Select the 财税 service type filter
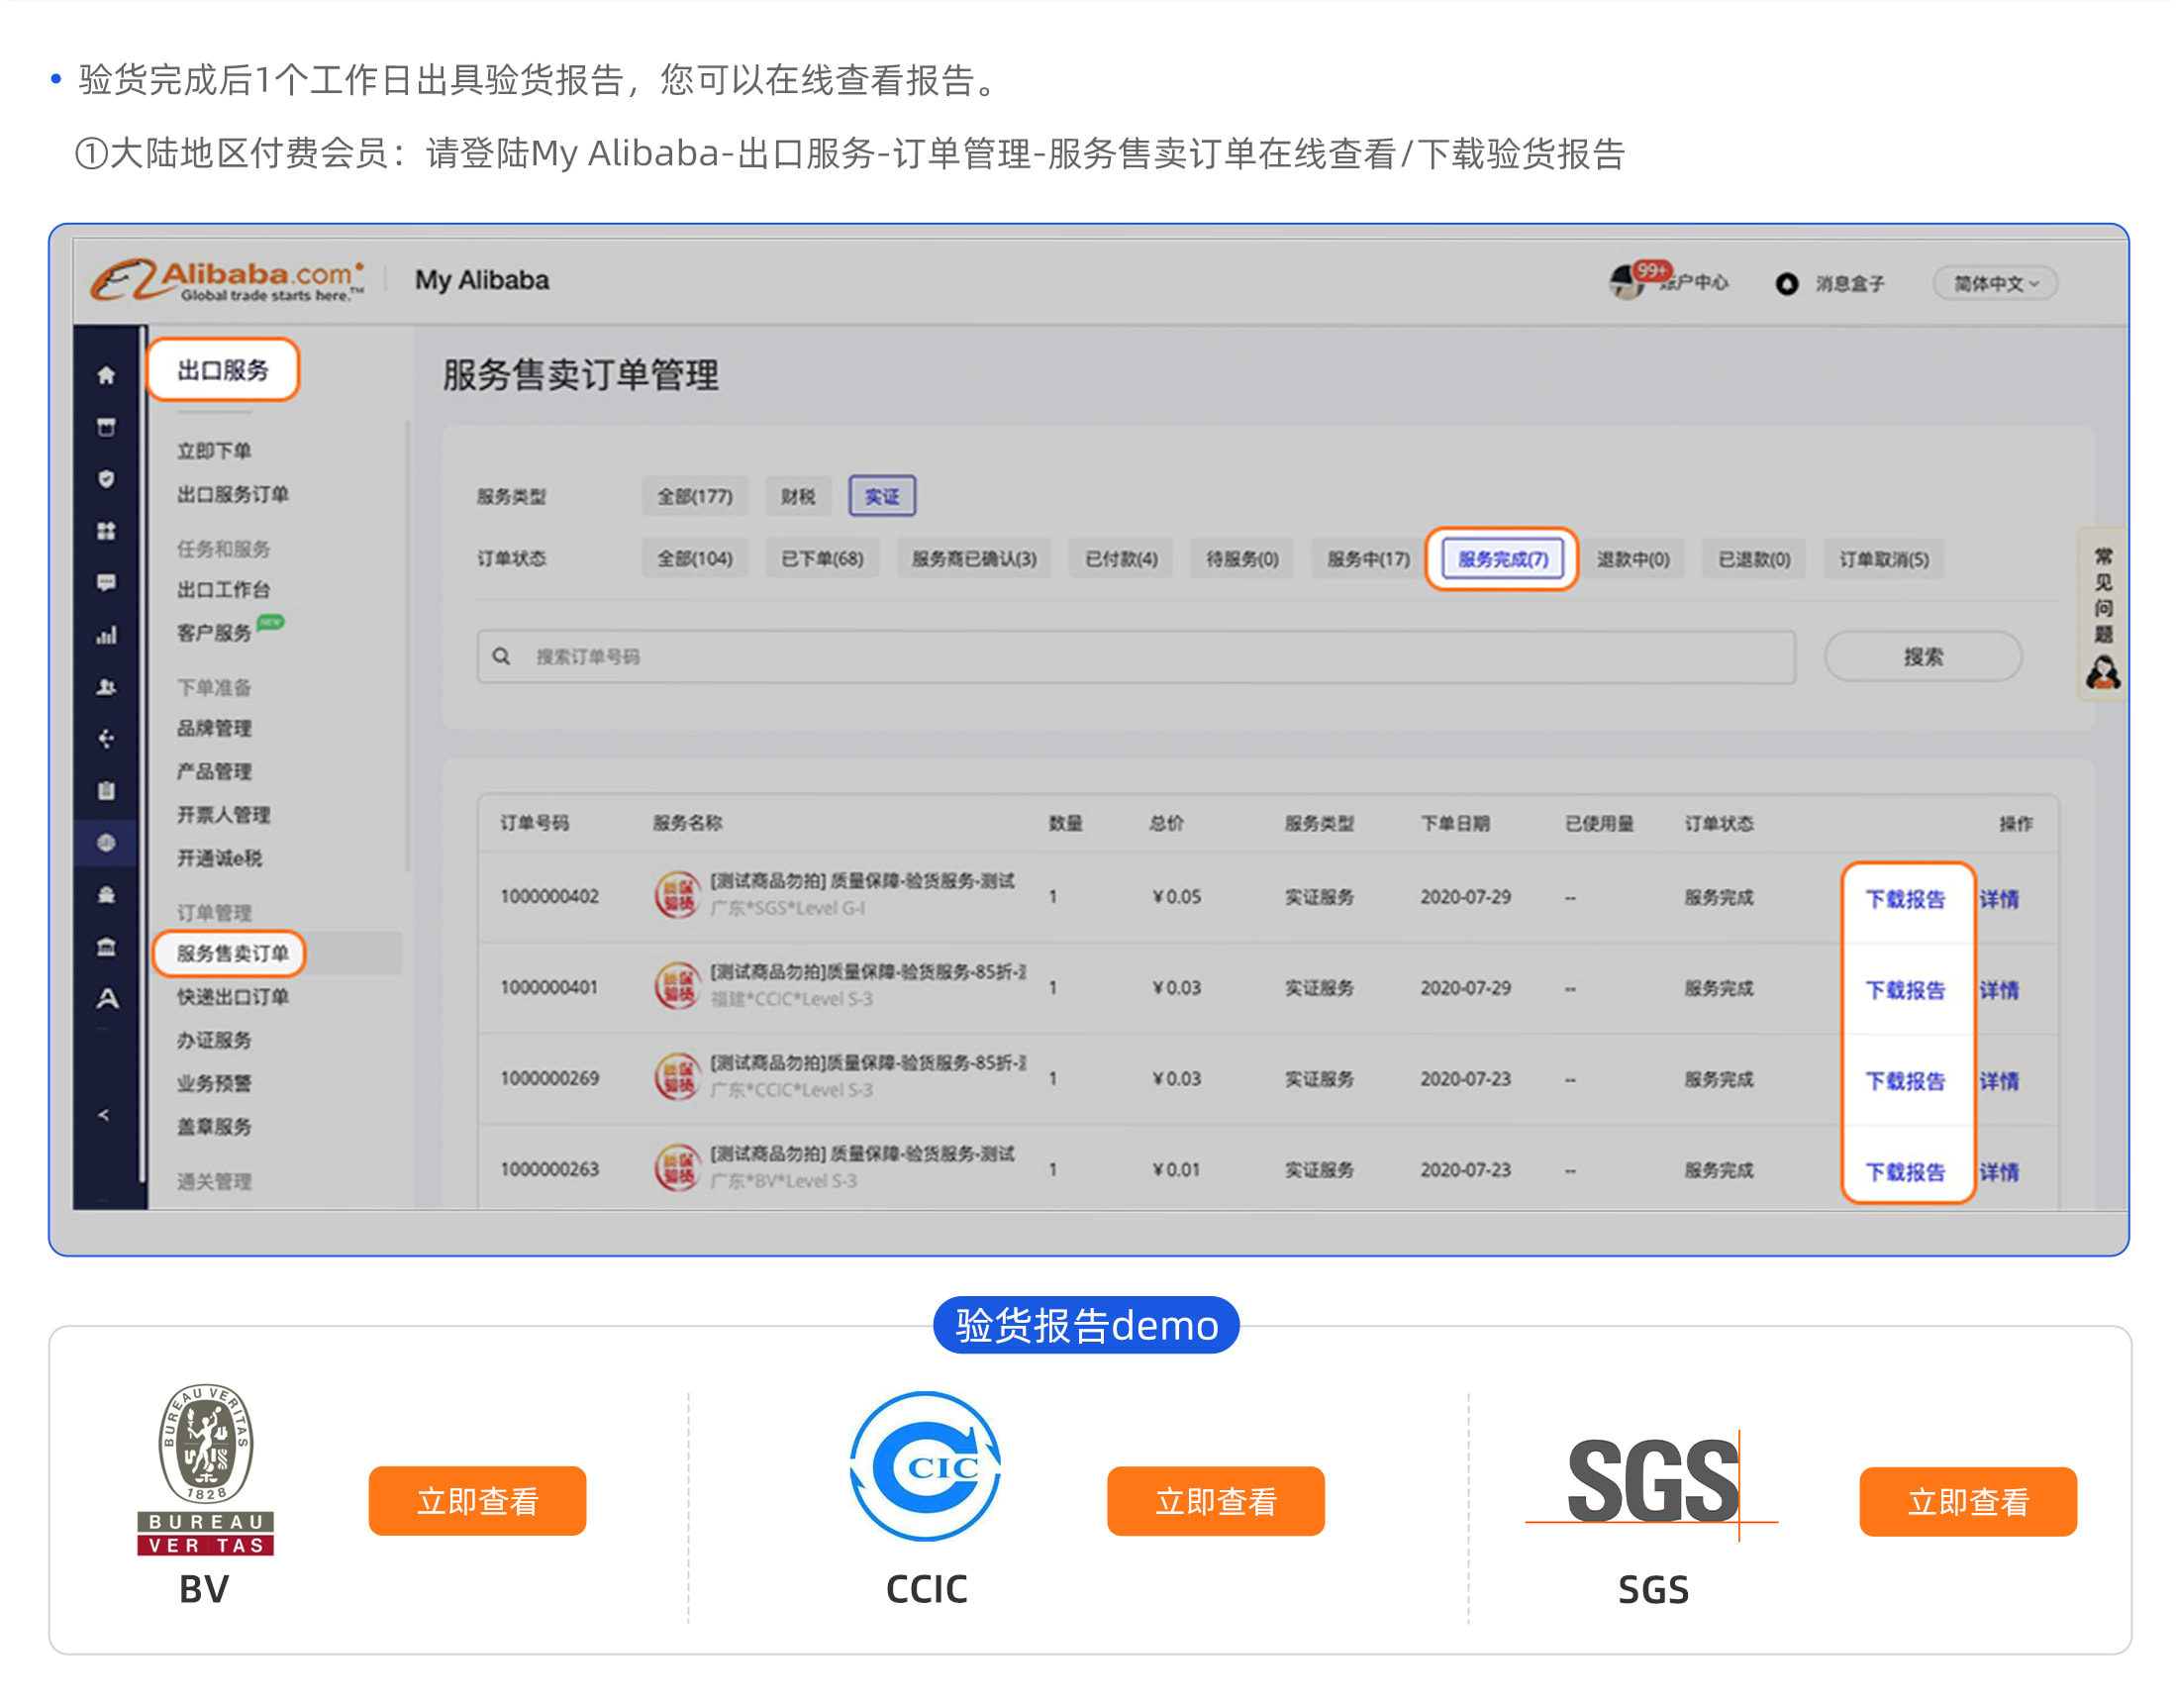Viewport: 2176px width, 1708px height. click(797, 496)
